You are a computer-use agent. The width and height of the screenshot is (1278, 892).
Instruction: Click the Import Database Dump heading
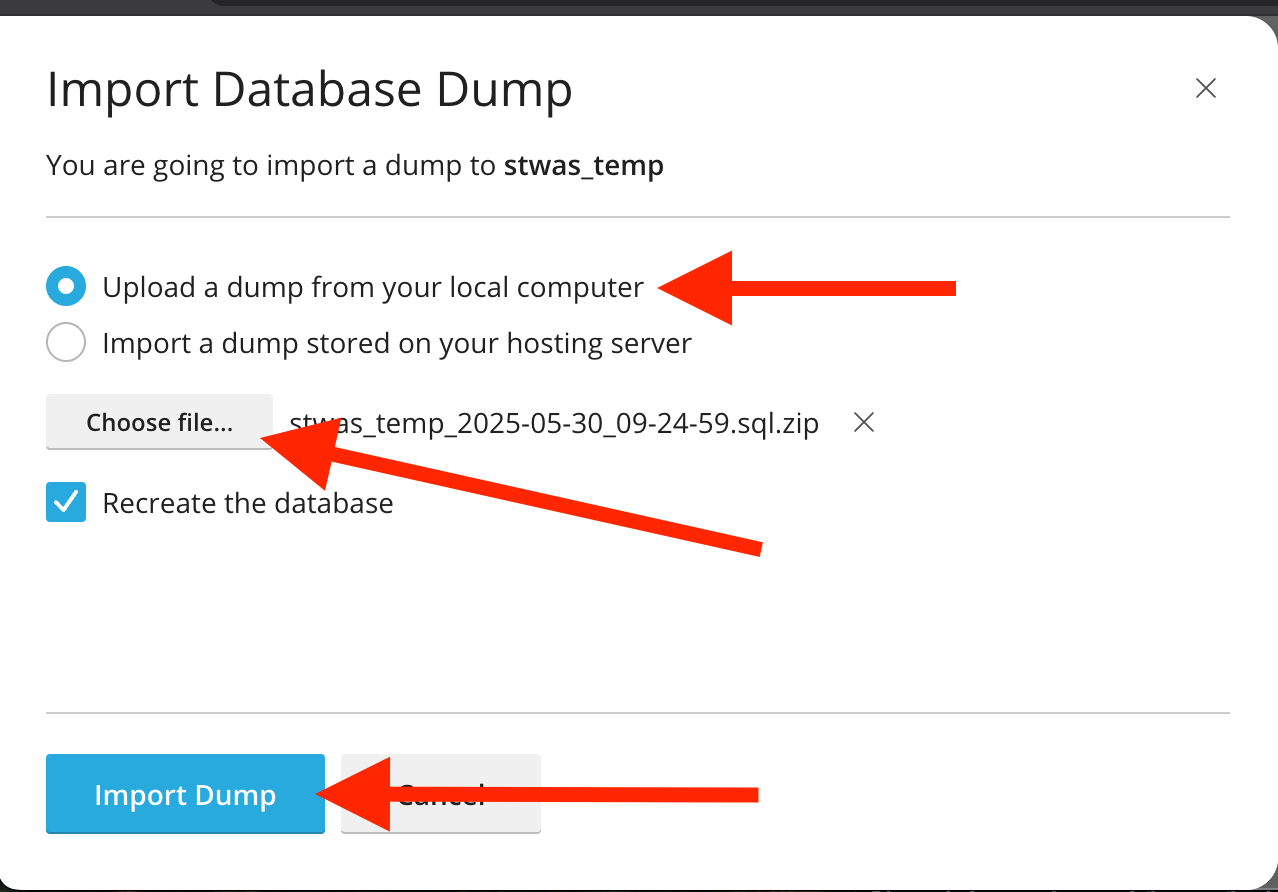(309, 90)
